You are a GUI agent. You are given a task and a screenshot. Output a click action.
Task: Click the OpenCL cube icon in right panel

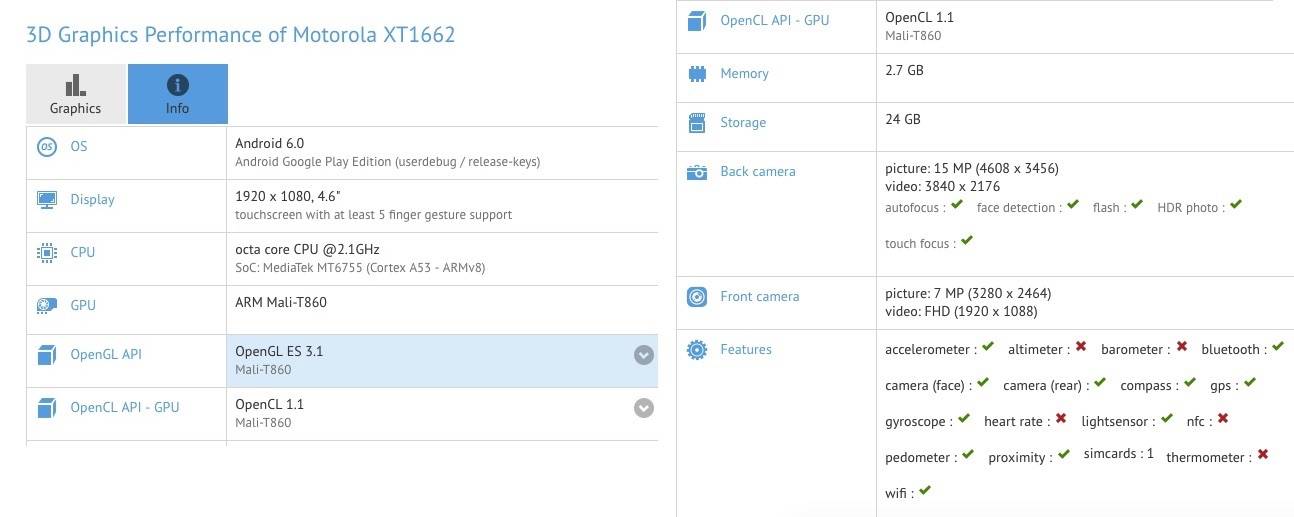[x=697, y=21]
